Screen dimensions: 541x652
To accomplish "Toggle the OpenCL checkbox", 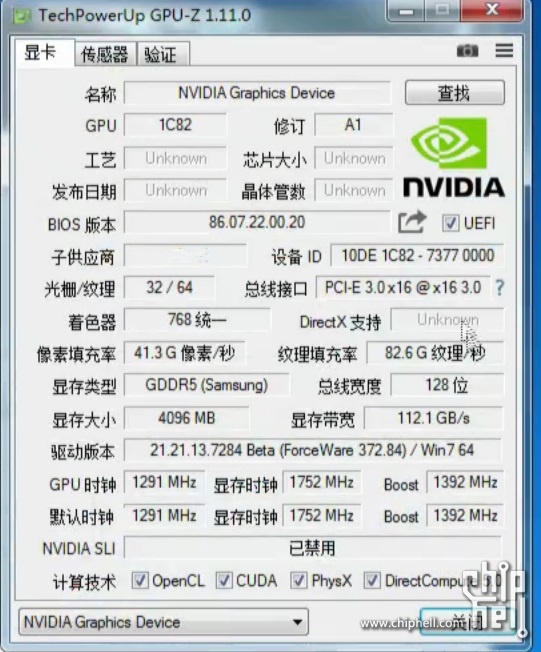I will [x=139, y=580].
